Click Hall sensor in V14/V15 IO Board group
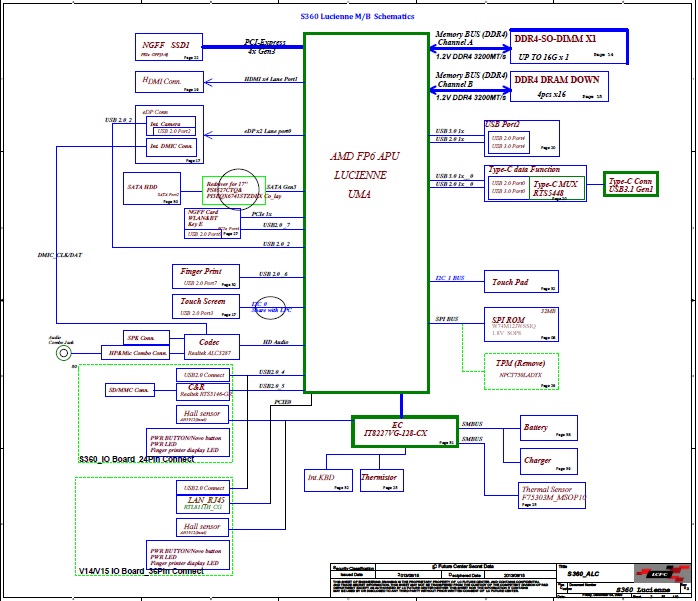 coord(202,527)
